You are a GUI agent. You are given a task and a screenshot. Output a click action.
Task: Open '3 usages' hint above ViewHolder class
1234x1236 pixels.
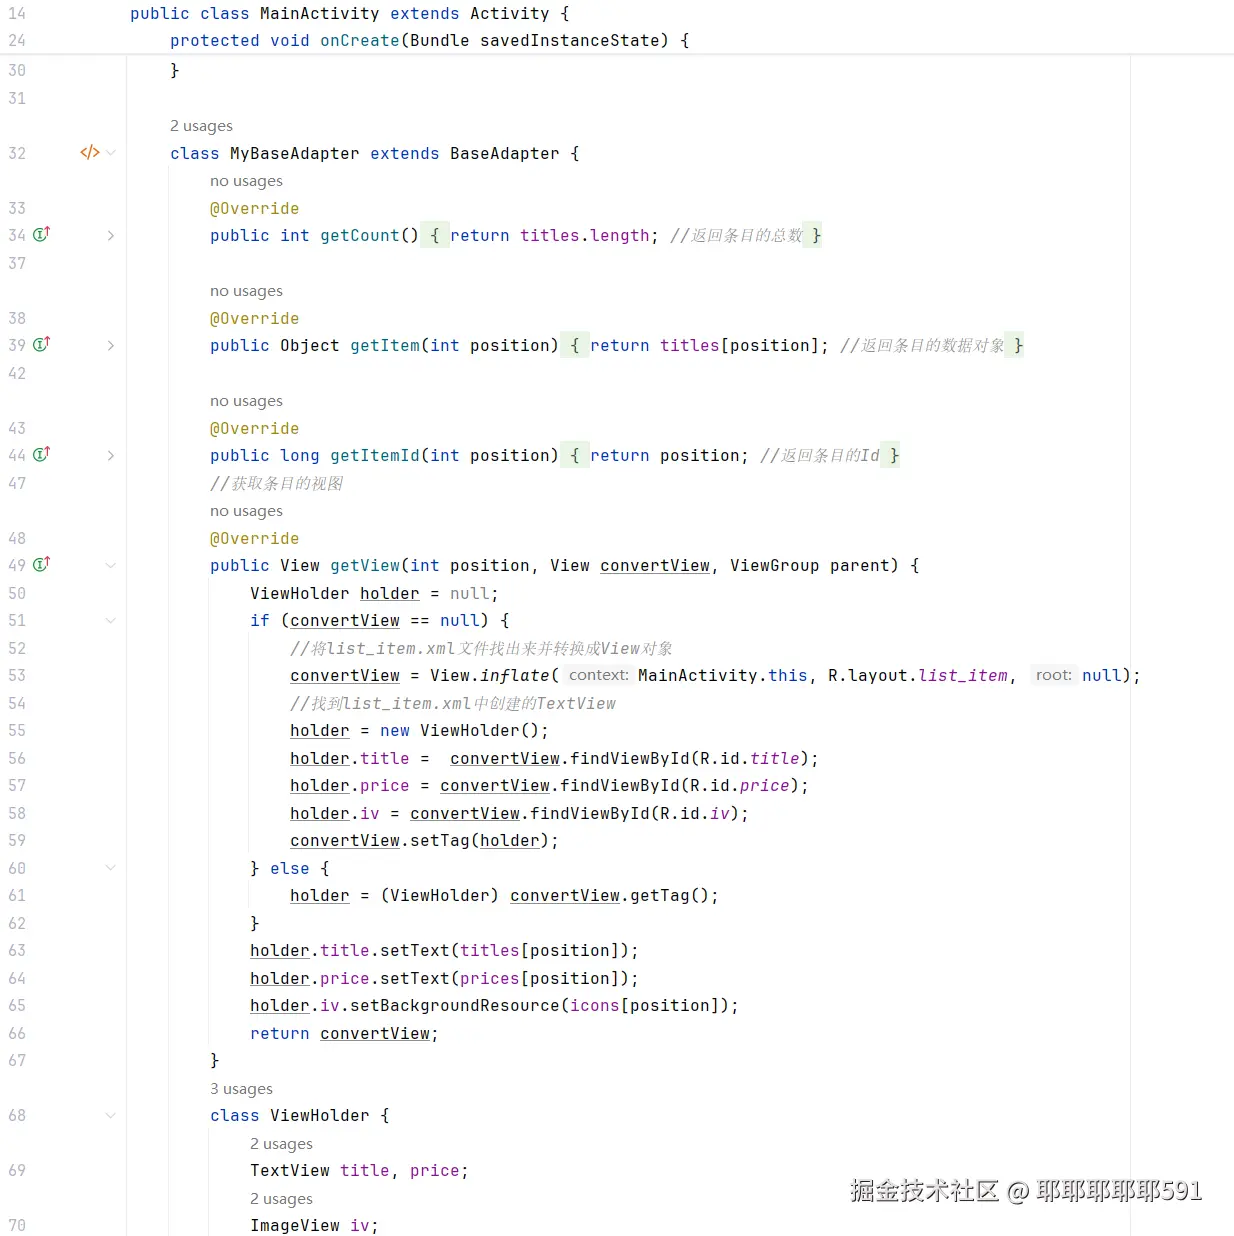coord(241,1089)
